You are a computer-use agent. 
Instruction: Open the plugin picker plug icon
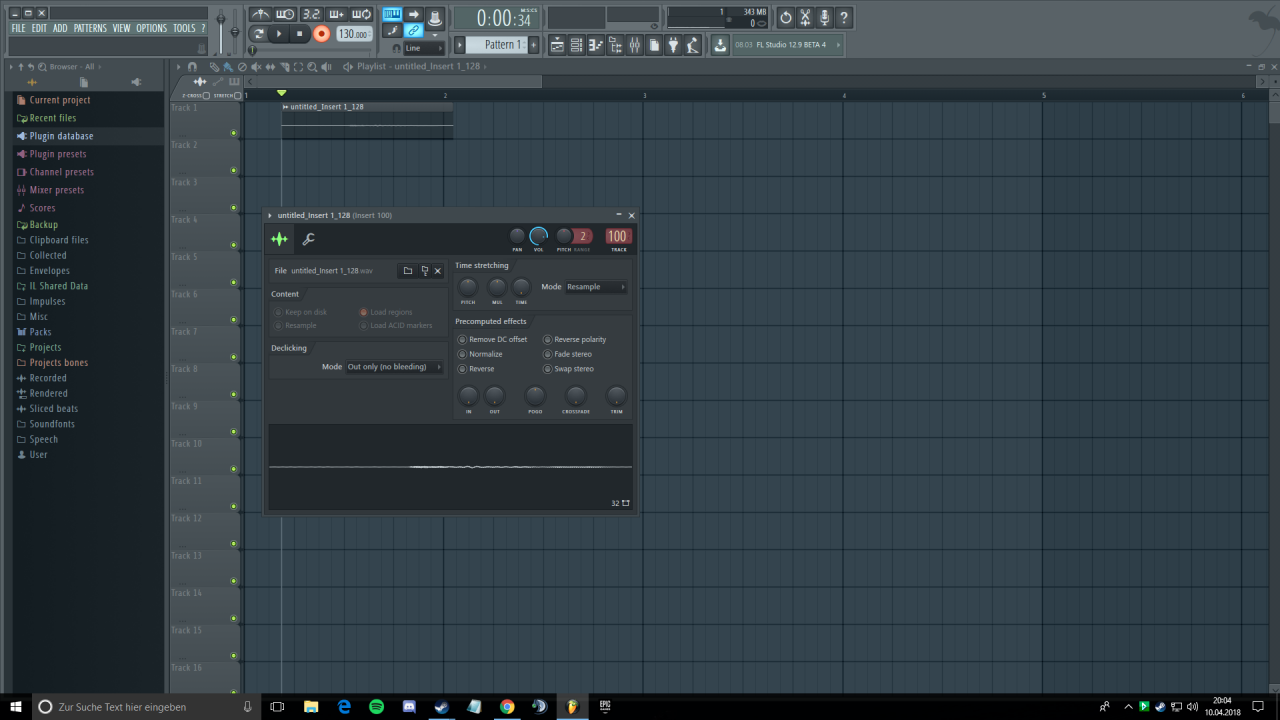coord(673,45)
